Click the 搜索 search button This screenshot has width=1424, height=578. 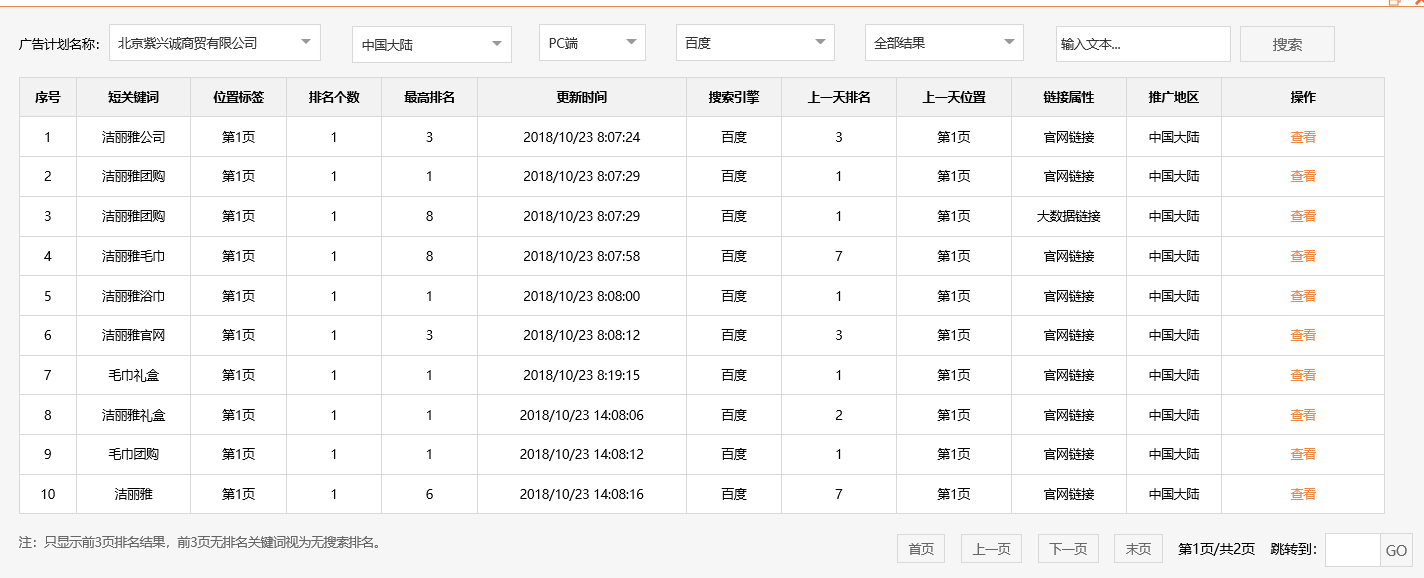tap(1287, 43)
